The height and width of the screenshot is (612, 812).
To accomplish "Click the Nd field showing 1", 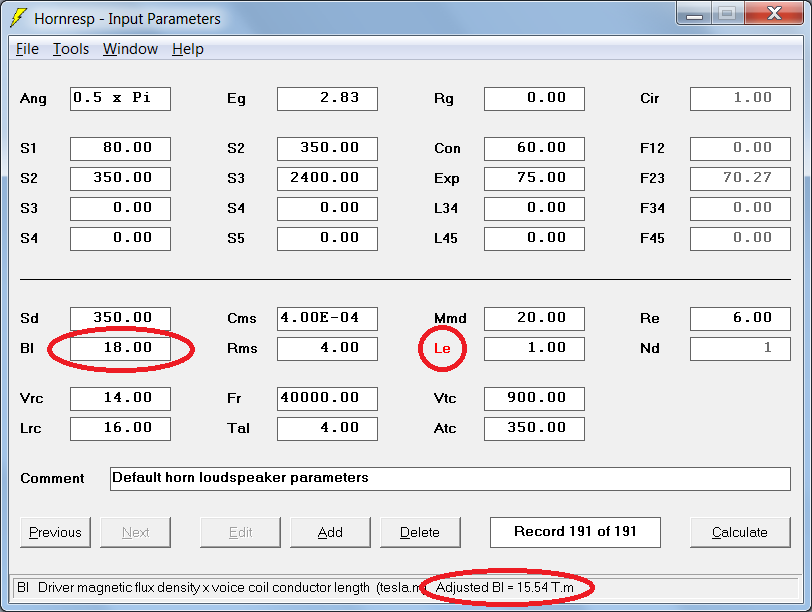I will coord(740,348).
